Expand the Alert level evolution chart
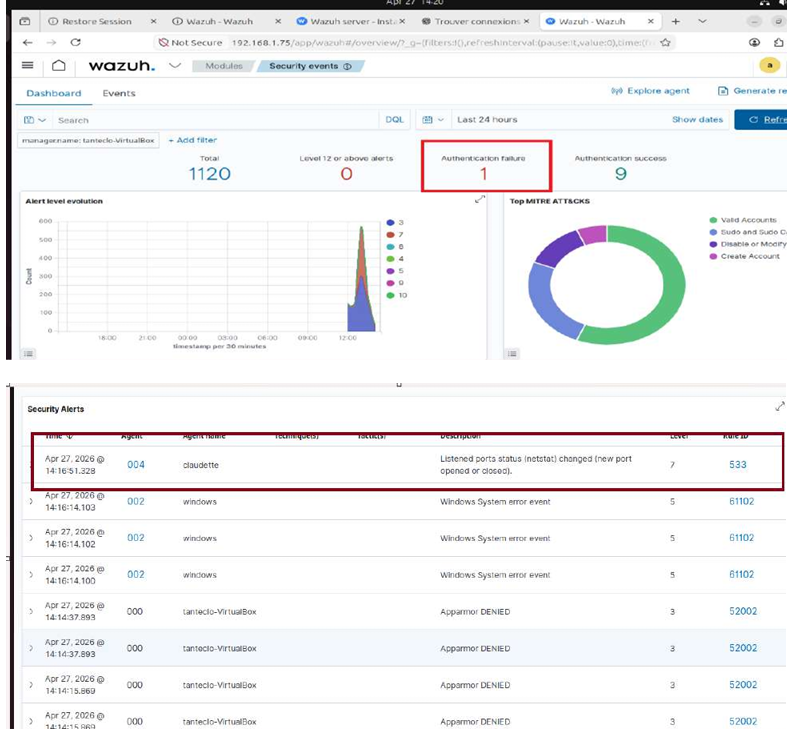This screenshot has width=787, height=729. 480,199
